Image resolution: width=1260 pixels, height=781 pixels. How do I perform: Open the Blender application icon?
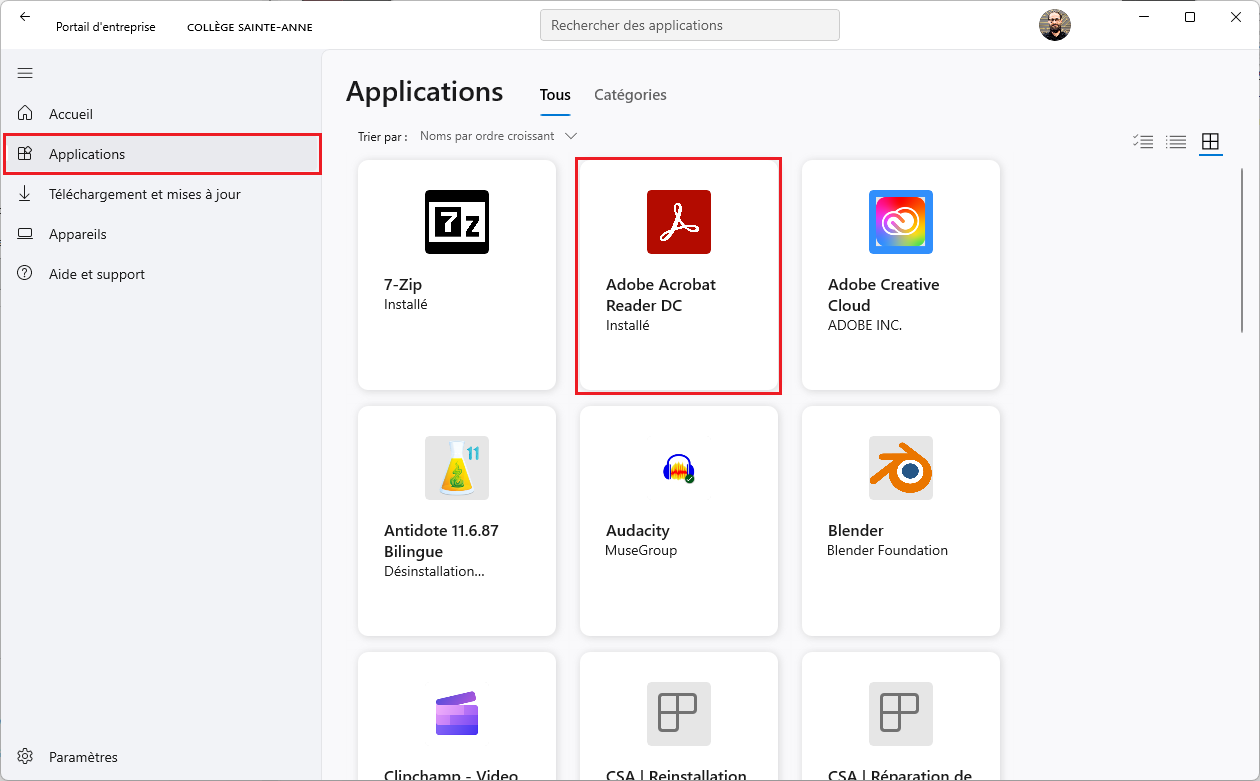[x=901, y=468]
